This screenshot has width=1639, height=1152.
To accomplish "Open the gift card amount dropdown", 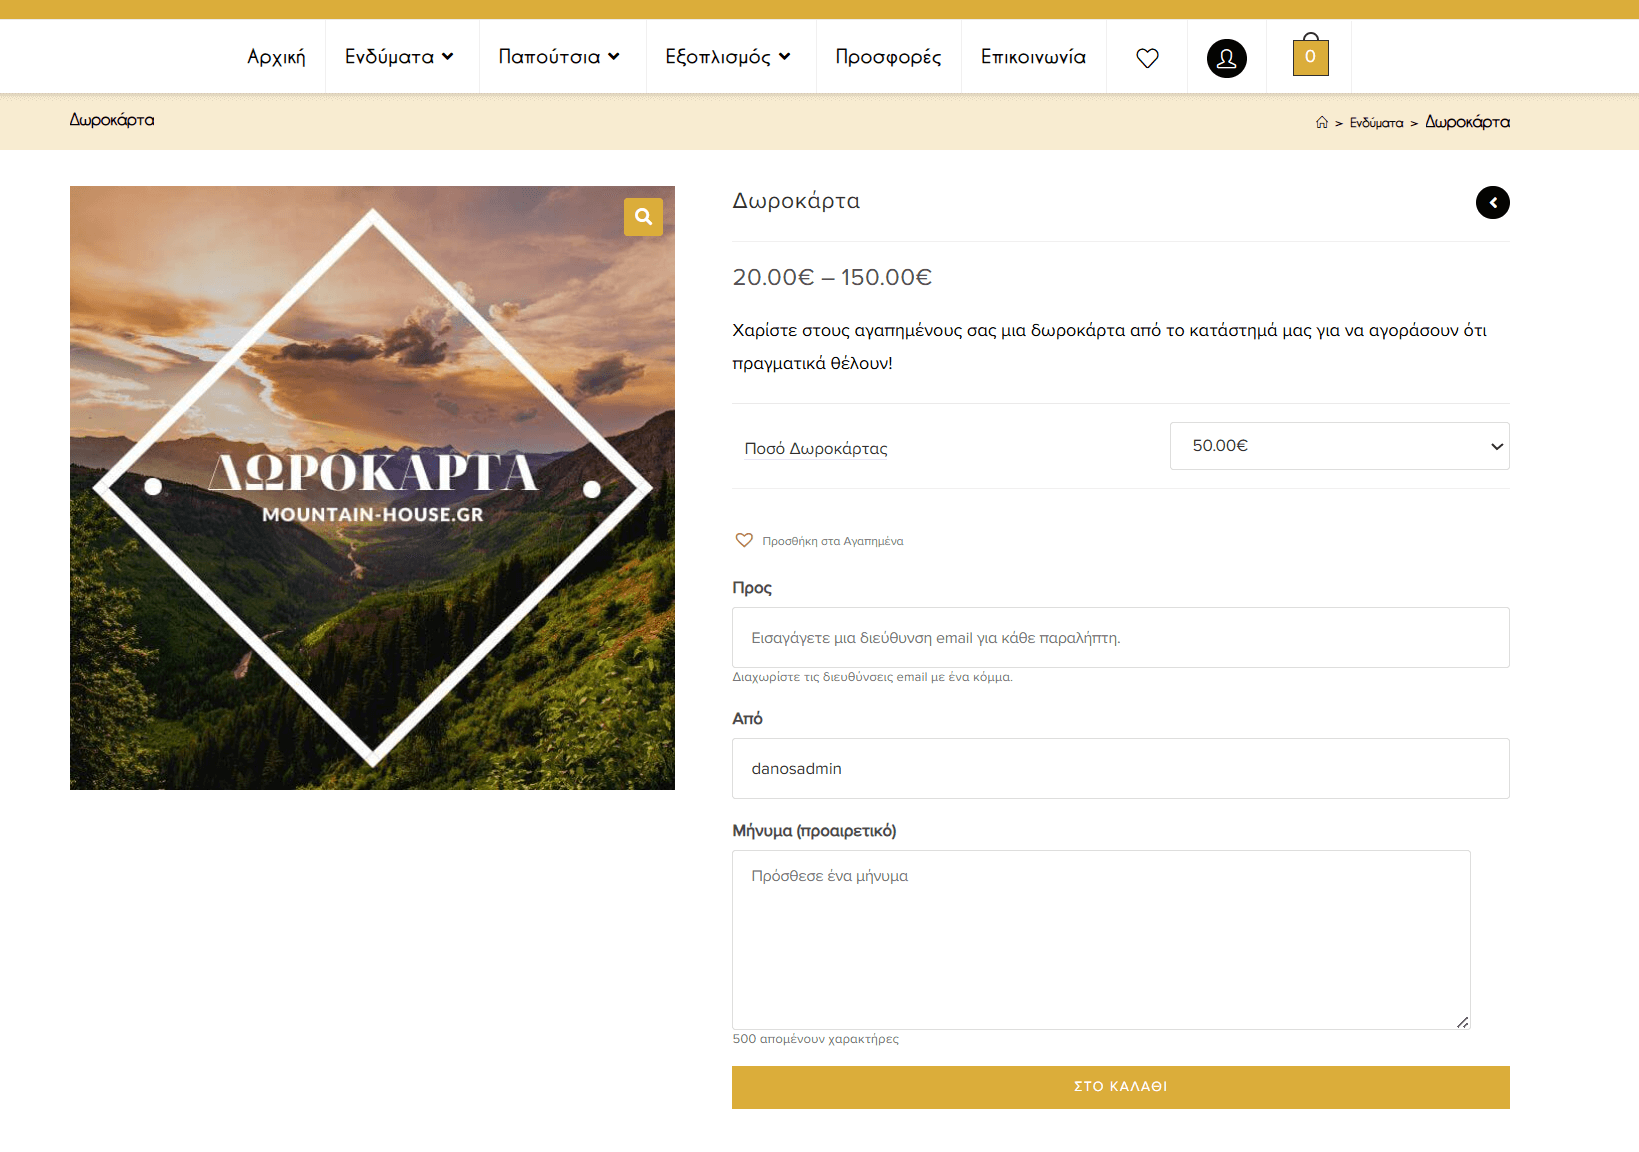I will point(1339,446).
